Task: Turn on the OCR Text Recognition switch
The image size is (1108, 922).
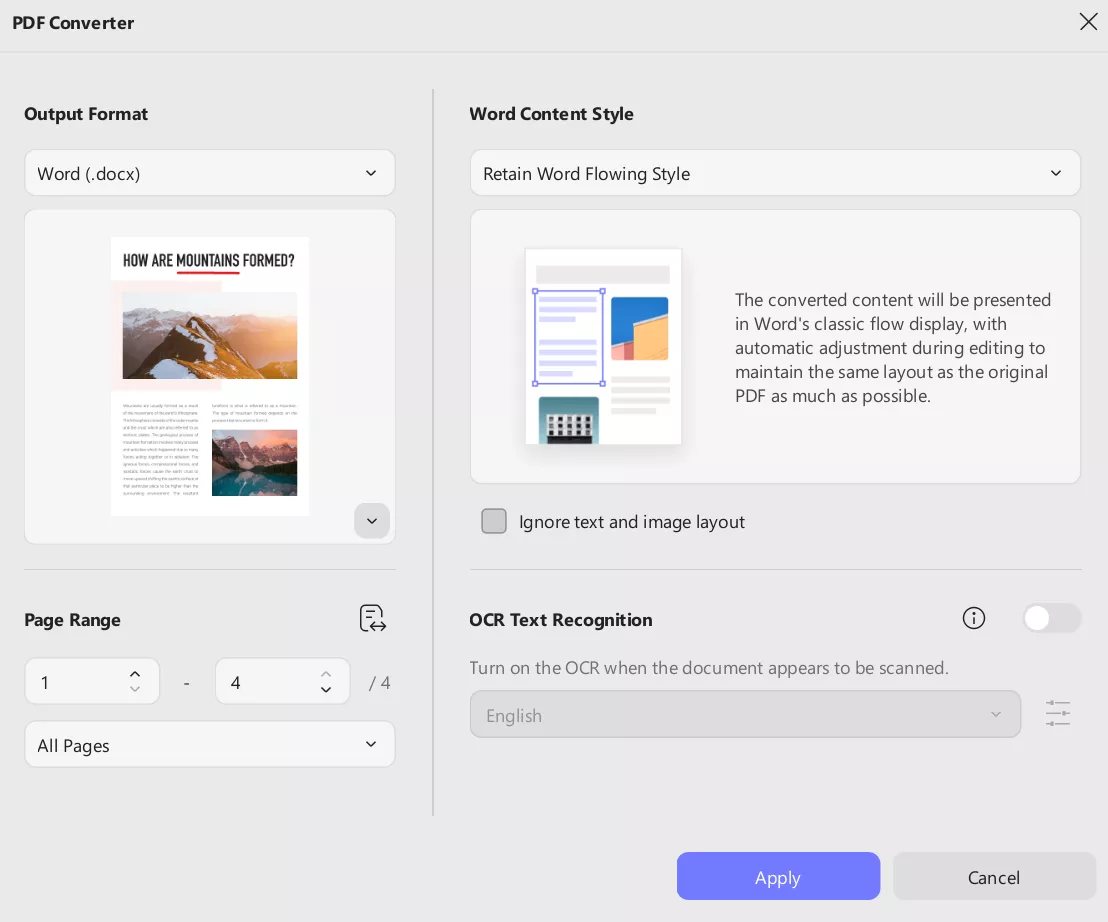Action: coord(1052,618)
